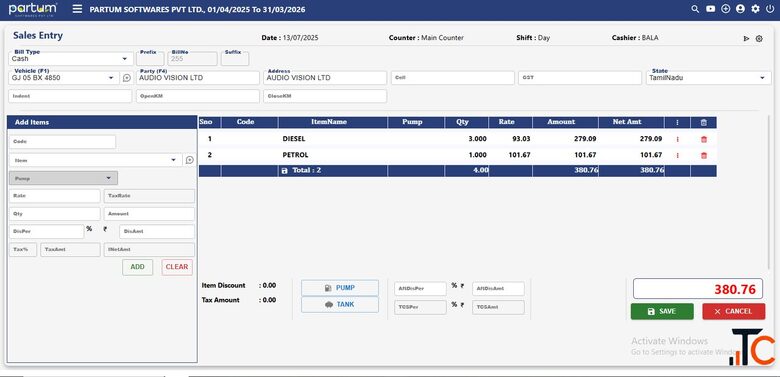Click the add icon next to Item dropdown
Image resolution: width=780 pixels, height=377 pixels.
tap(190, 160)
